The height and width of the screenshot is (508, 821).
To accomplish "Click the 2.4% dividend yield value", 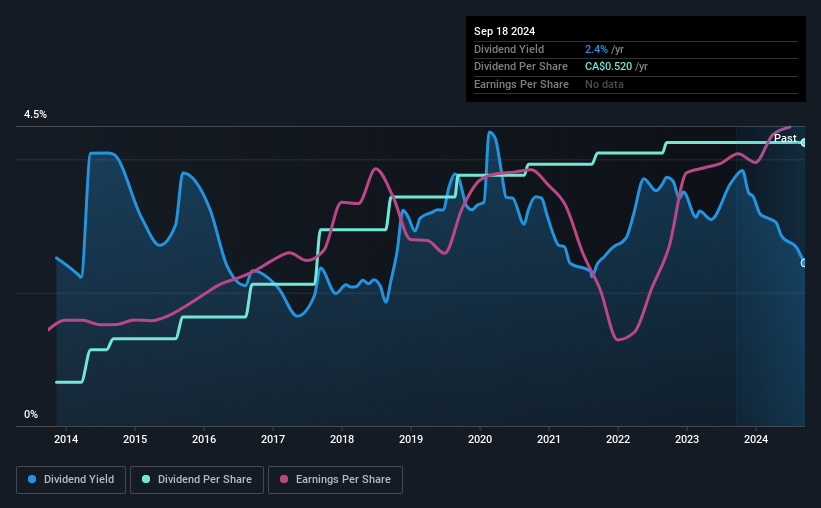I will pyautogui.click(x=596, y=49).
